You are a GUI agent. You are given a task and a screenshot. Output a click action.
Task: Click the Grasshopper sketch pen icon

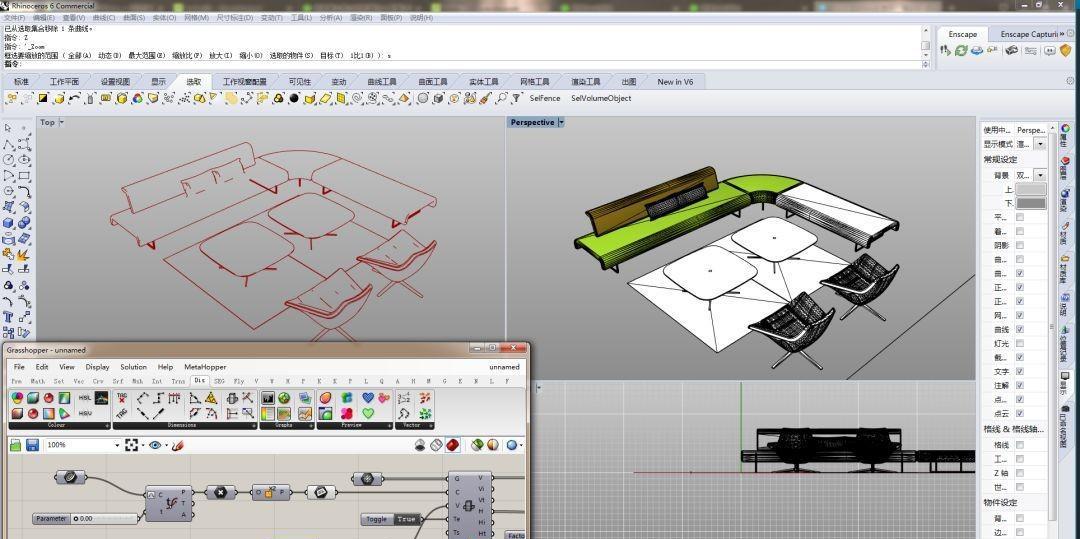[x=178, y=446]
